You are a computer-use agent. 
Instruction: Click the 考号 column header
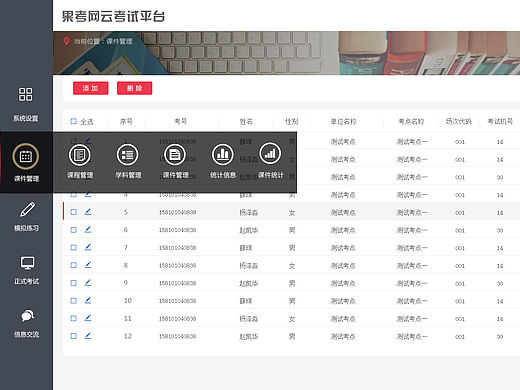click(181, 122)
